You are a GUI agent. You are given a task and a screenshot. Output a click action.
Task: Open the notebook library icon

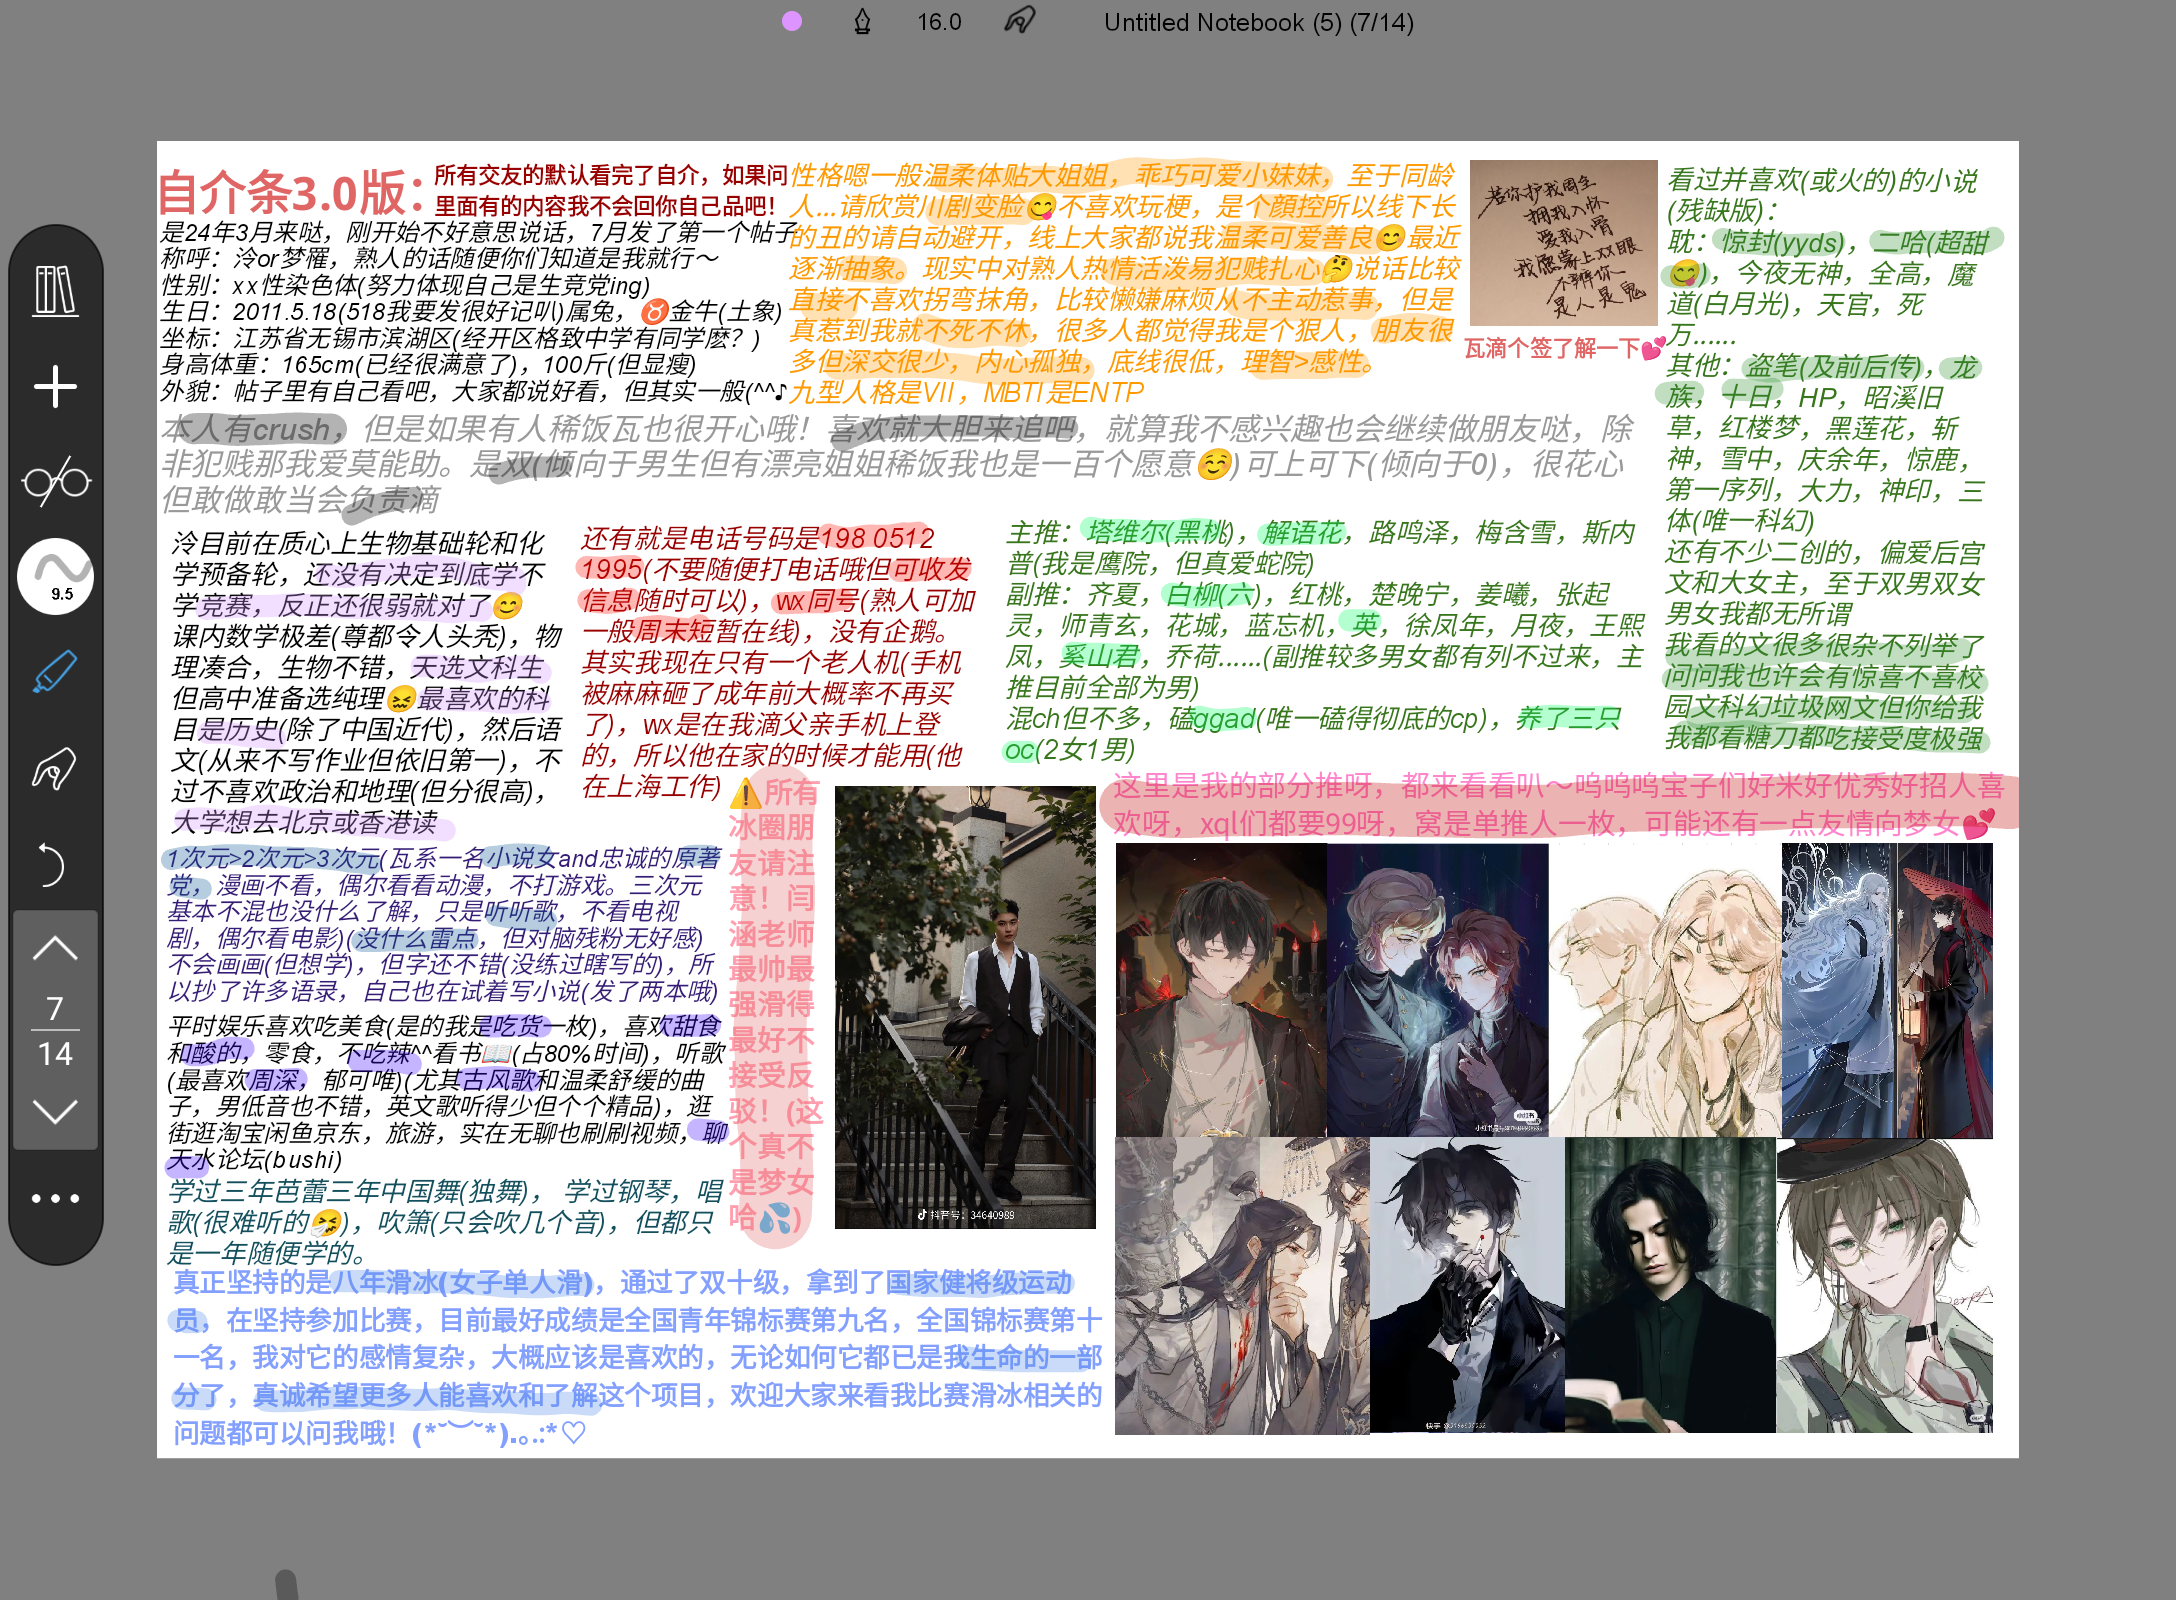pyautogui.click(x=55, y=290)
